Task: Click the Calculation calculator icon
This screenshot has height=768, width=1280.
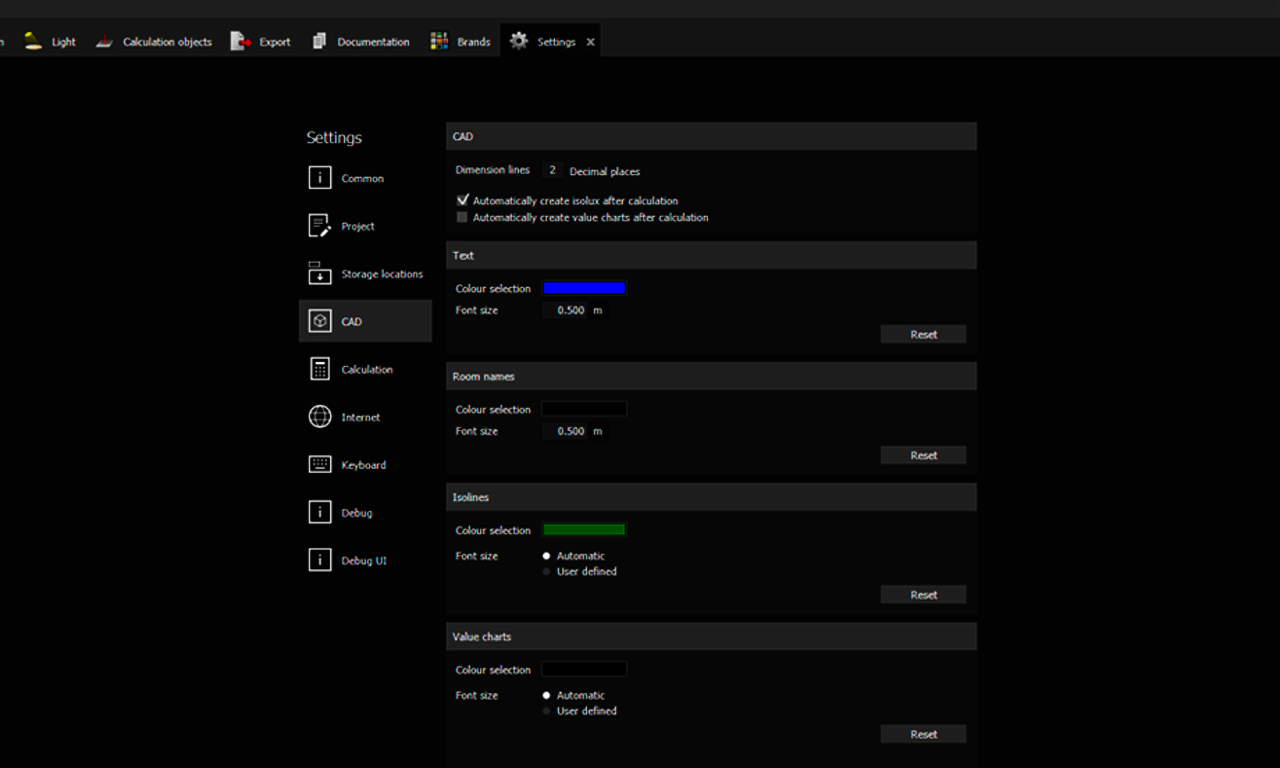Action: [x=320, y=369]
